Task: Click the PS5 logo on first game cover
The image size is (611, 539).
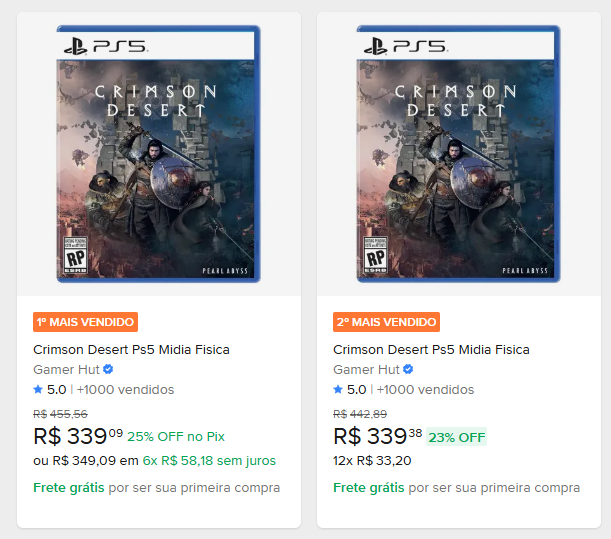Action: [x=105, y=46]
